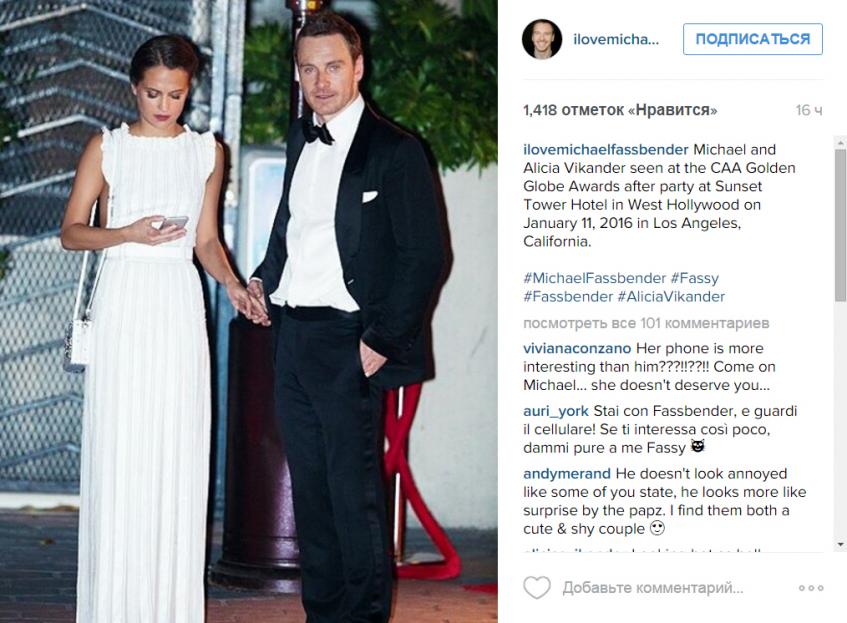The width and height of the screenshot is (847, 623).
Task: Click the comments scrollbar down arrow
Action: (x=841, y=544)
